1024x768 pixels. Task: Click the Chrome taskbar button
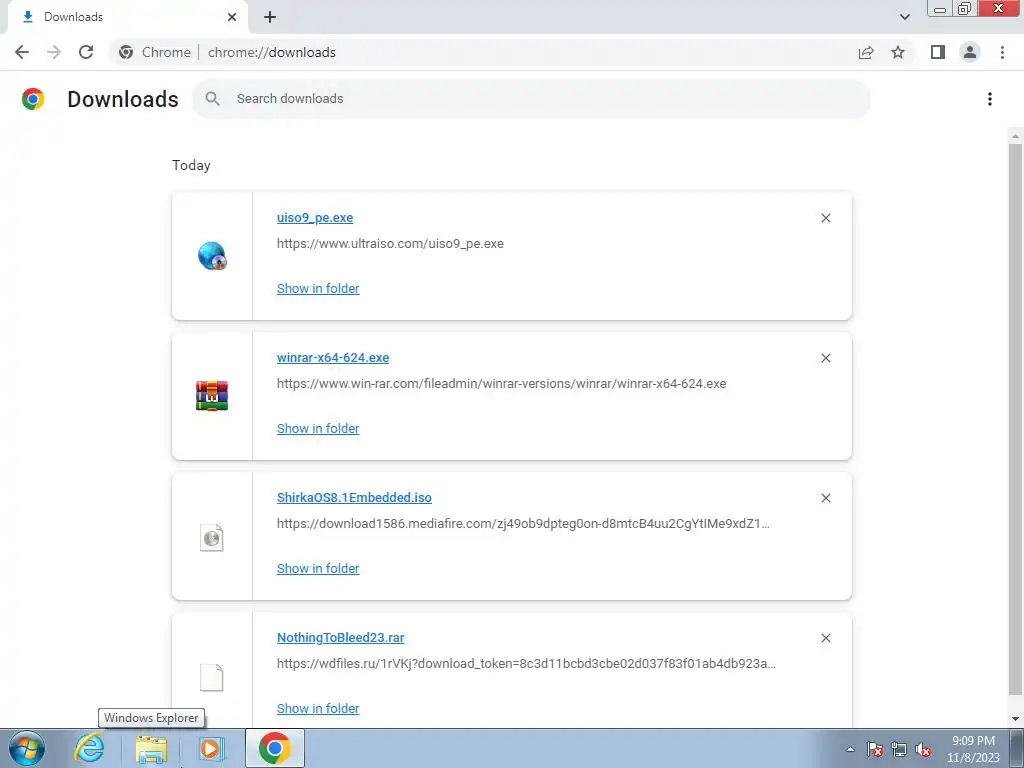274,748
